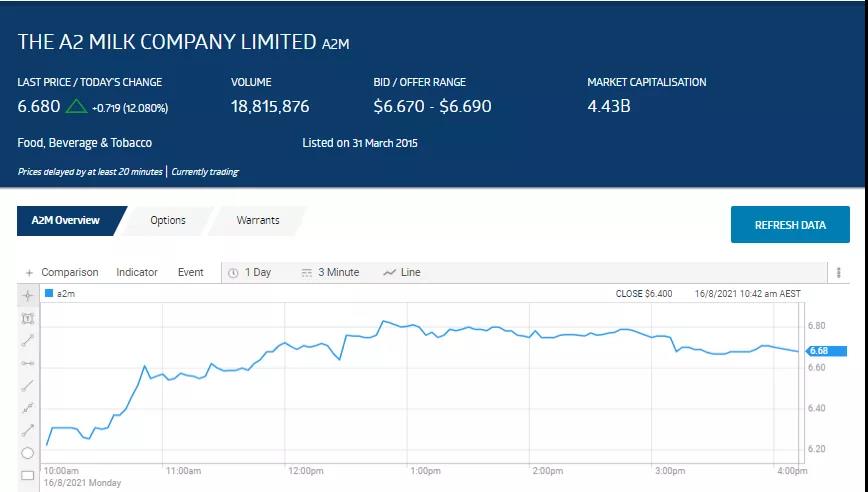Click the +0.719 (12.080%) change text
The image size is (868, 492).
[x=130, y=108]
